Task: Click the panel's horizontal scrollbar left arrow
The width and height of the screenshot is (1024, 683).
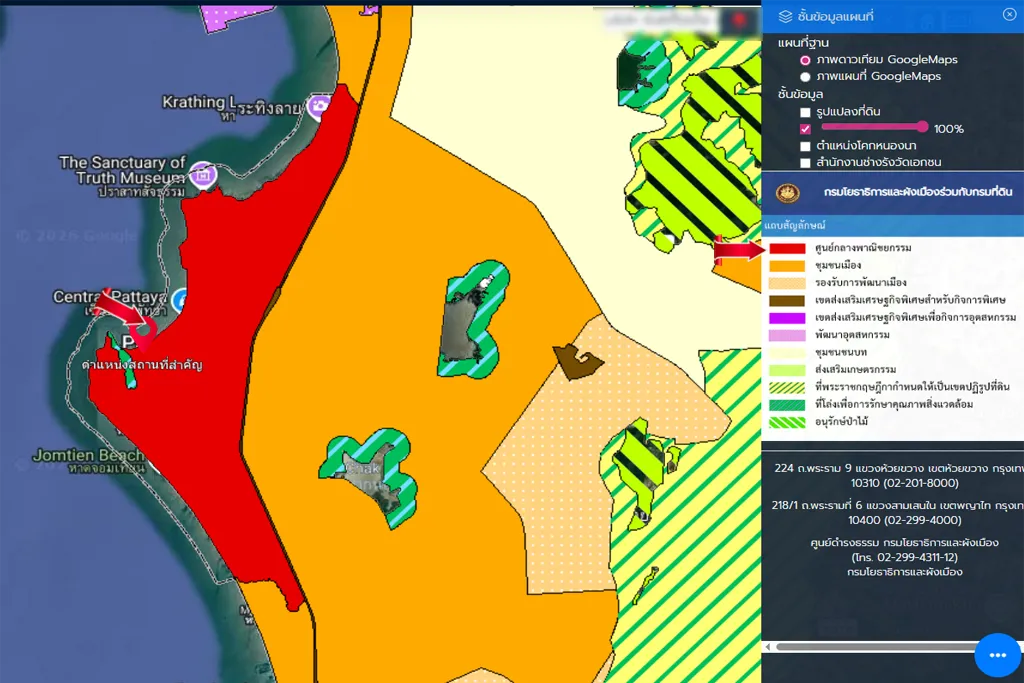Action: [x=767, y=647]
